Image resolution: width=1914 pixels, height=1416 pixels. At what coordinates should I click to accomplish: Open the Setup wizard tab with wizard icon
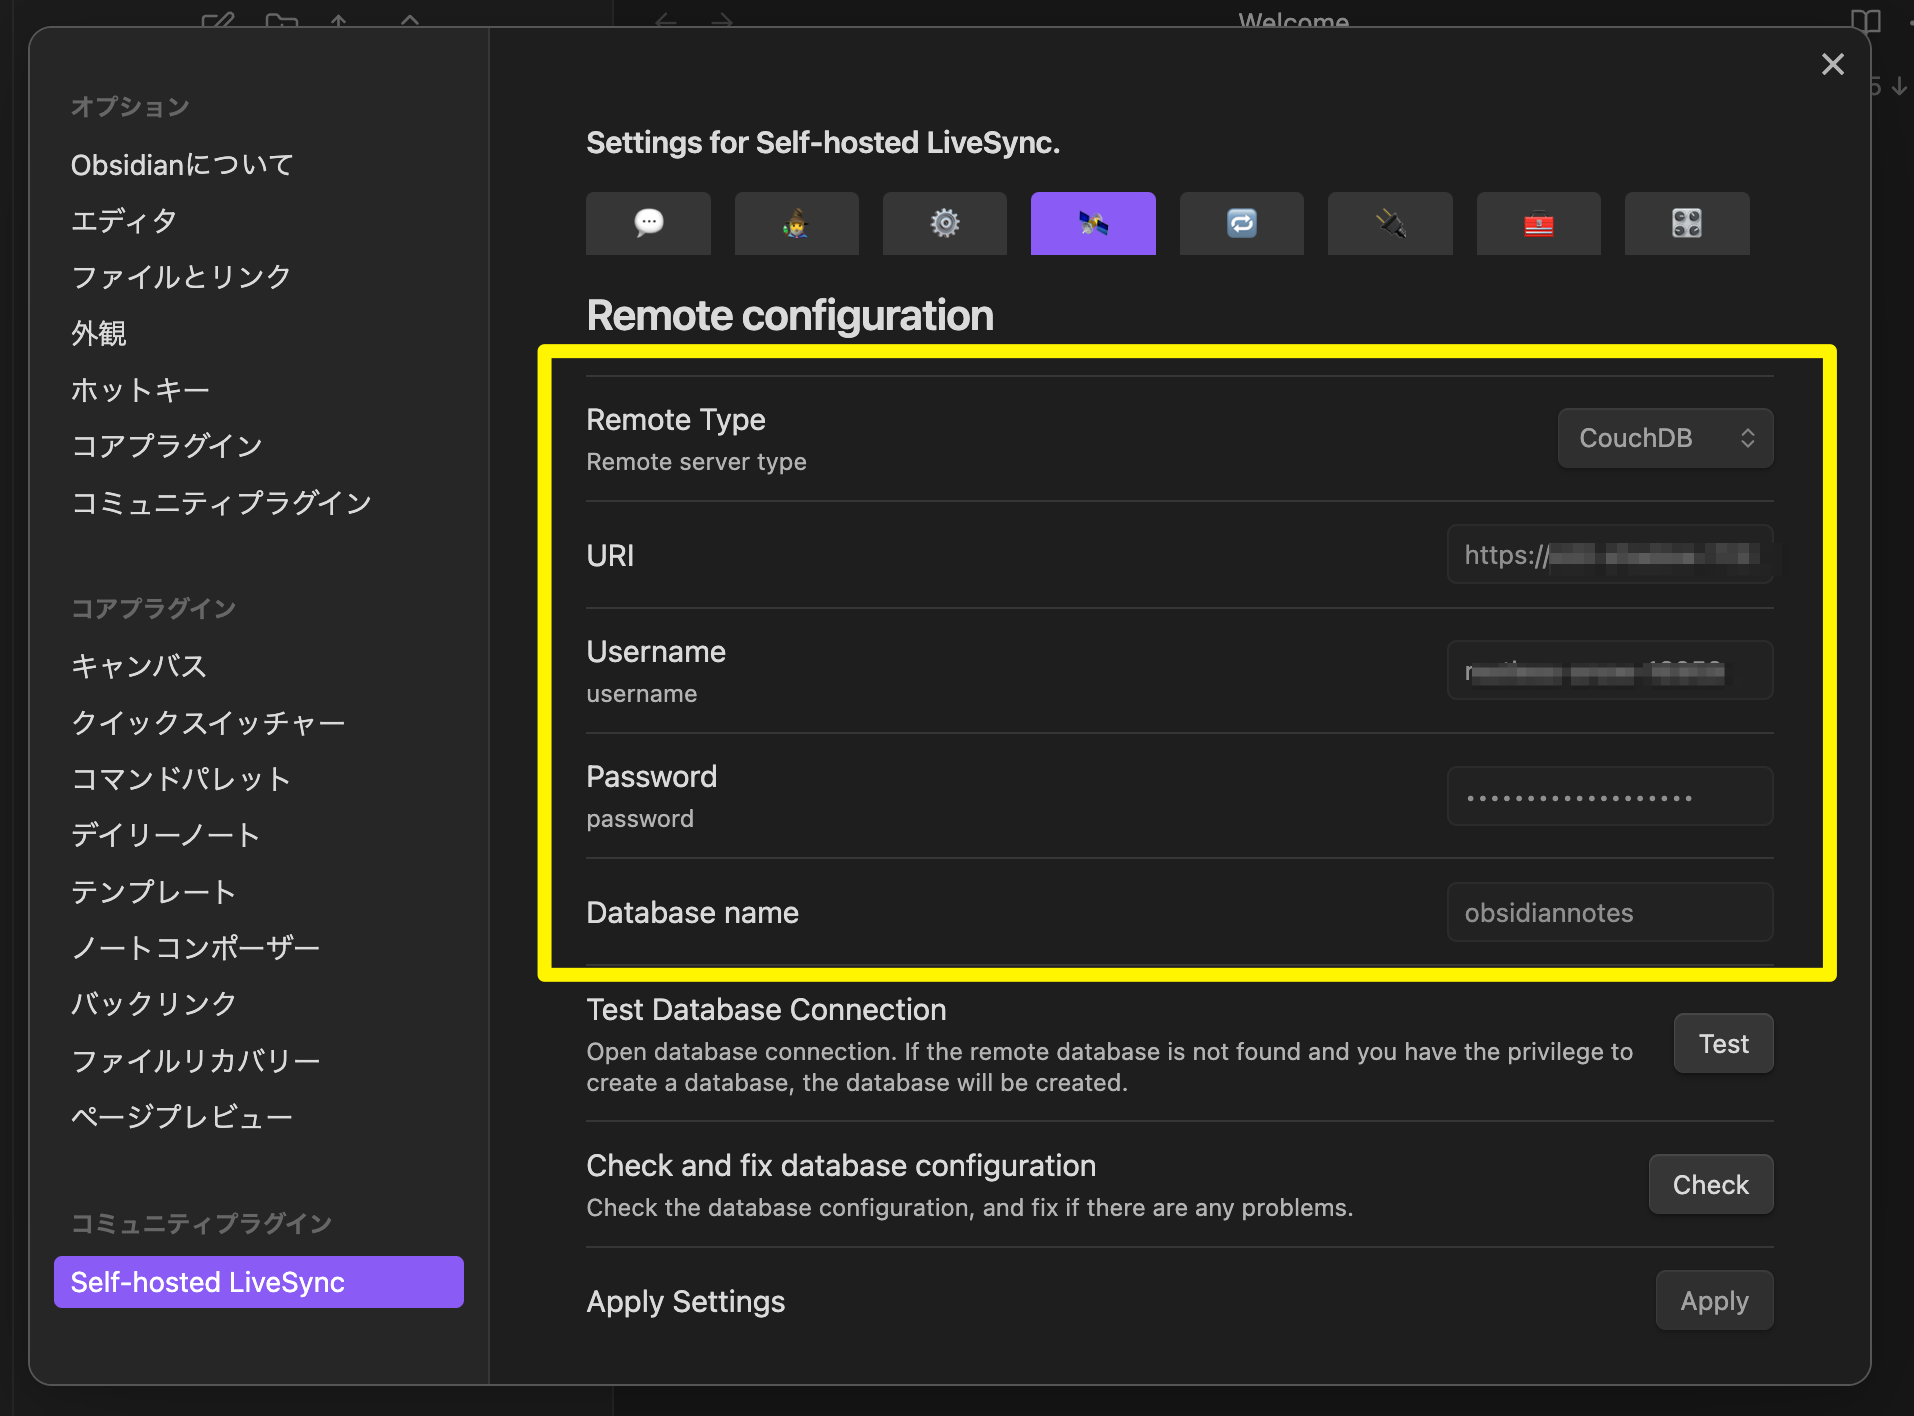point(796,223)
